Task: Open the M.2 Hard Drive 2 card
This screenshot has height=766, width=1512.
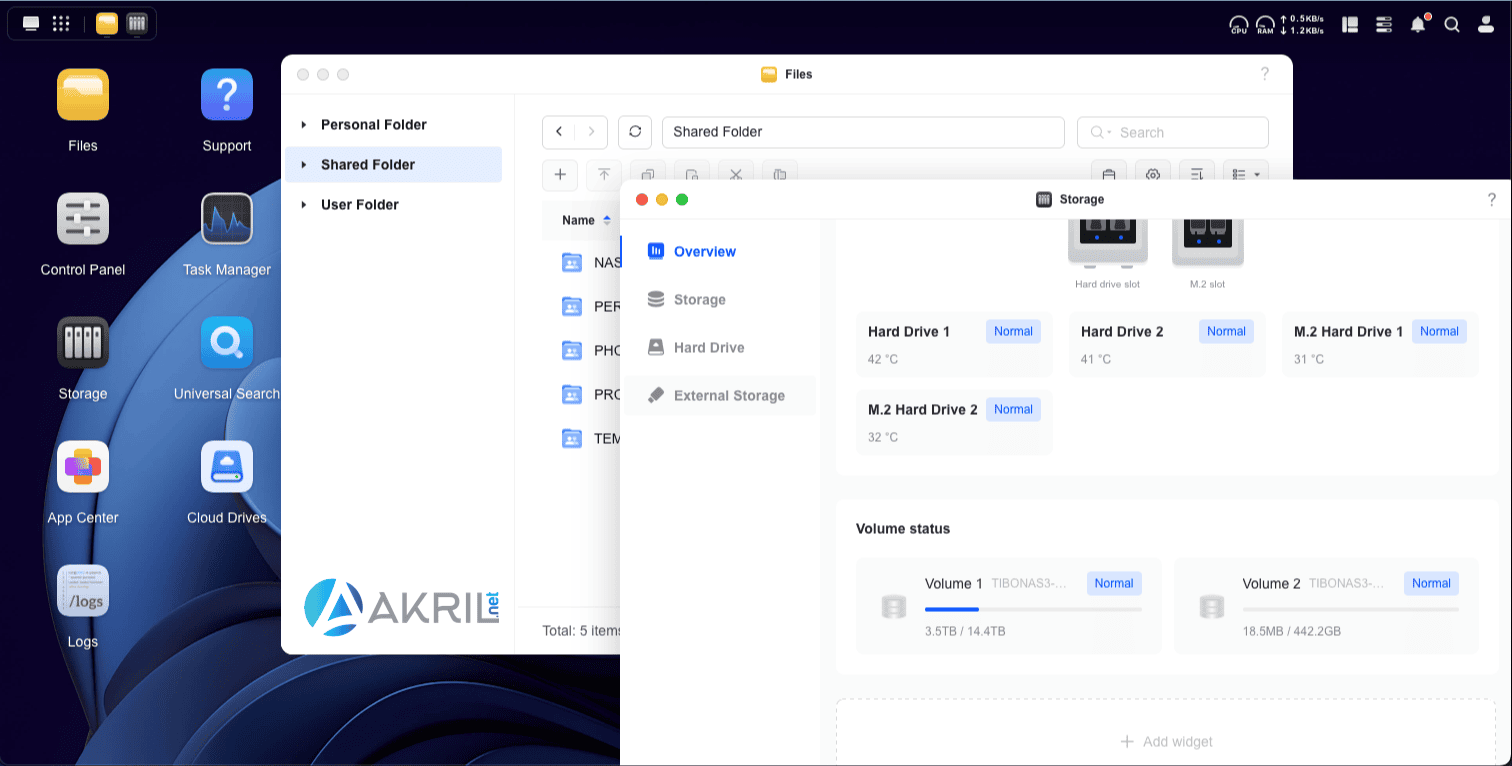Action: [x=954, y=423]
